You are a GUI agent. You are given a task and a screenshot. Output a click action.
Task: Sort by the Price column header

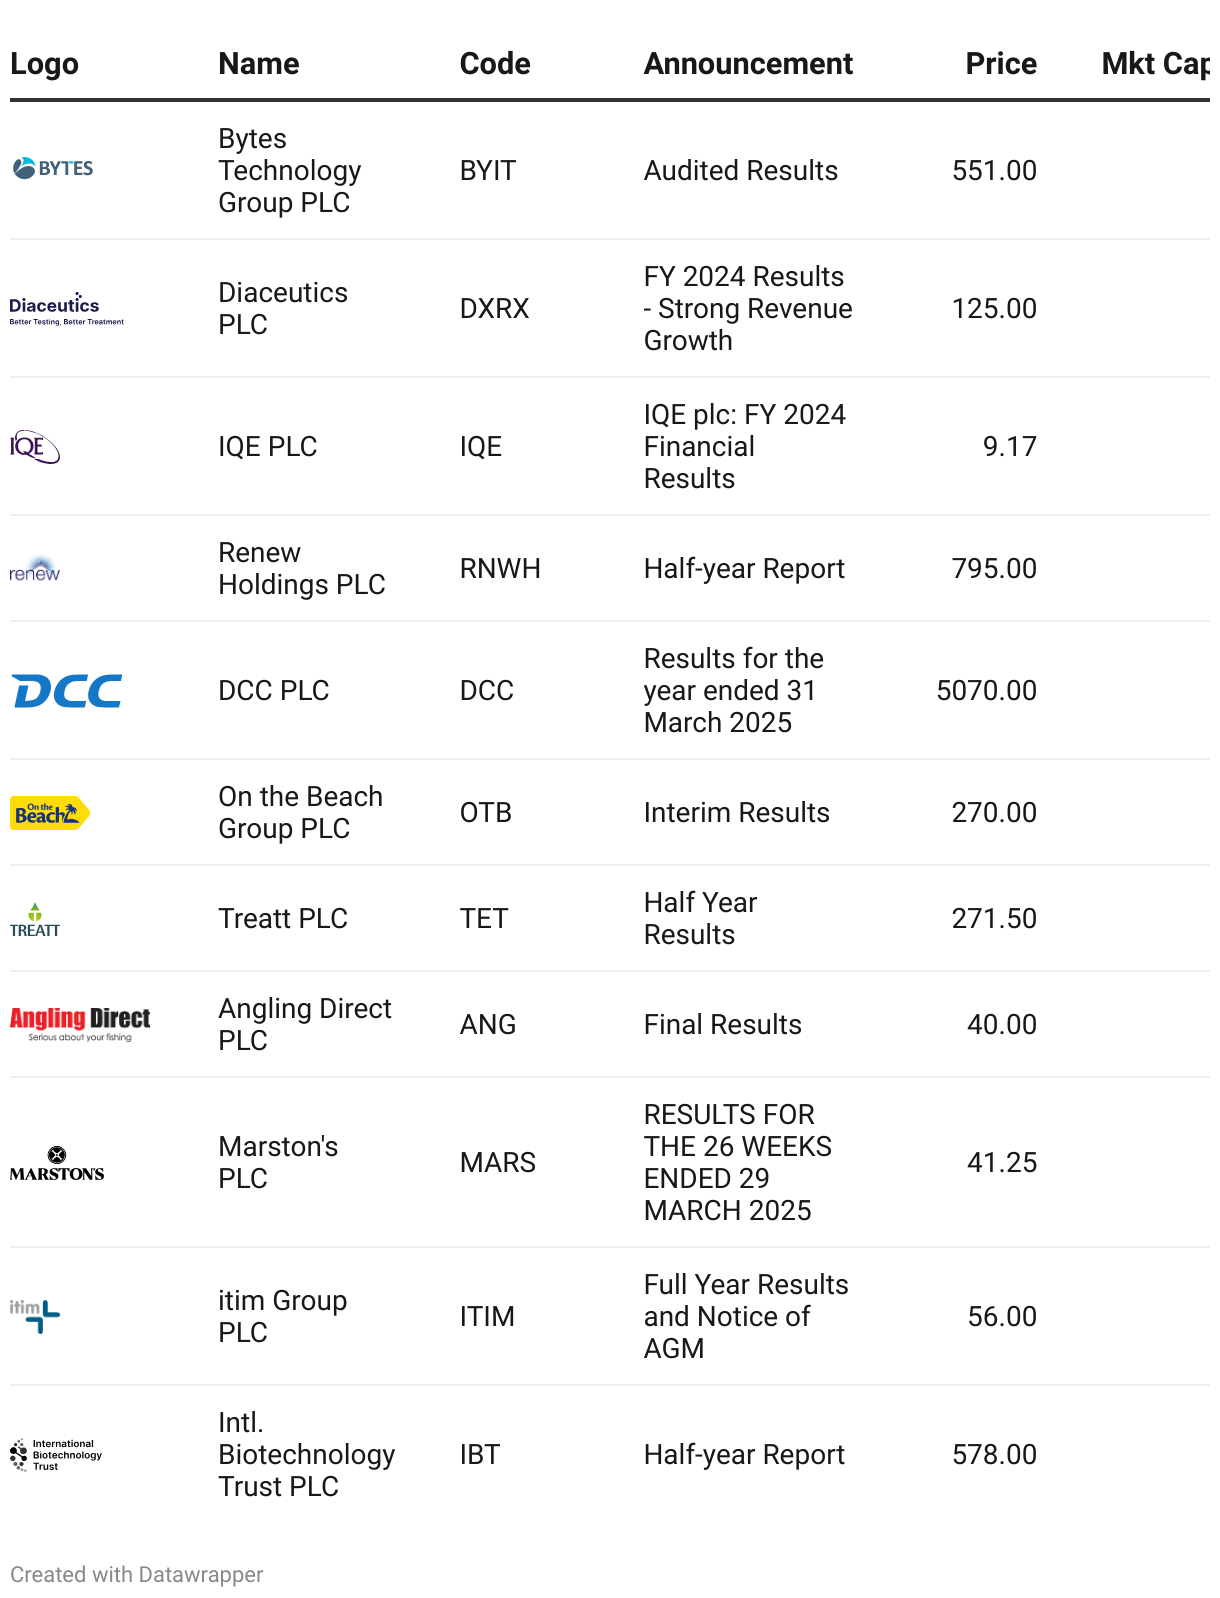(x=1001, y=64)
